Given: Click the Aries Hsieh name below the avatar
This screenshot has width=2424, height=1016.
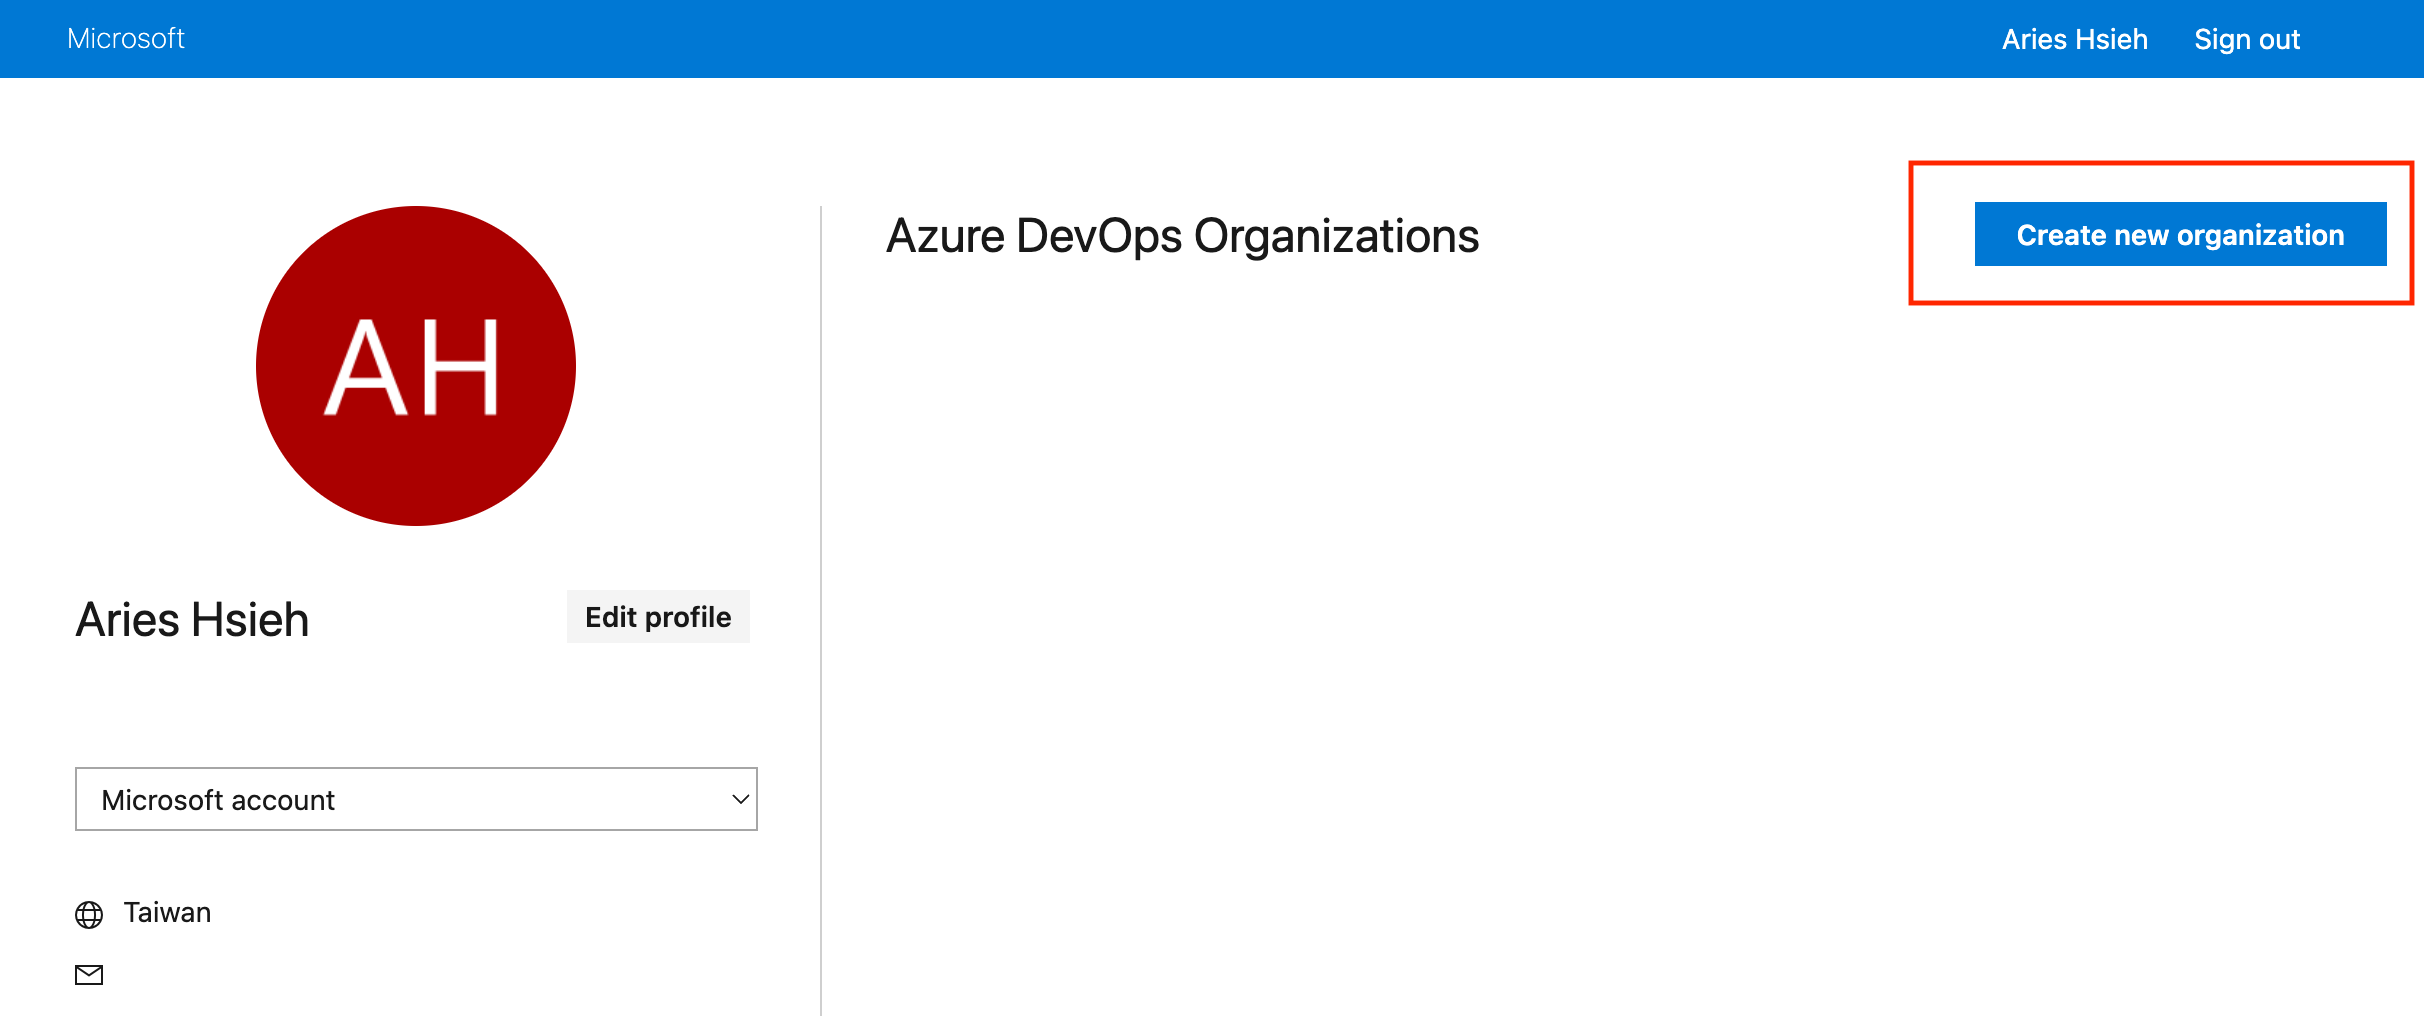Looking at the screenshot, I should [193, 620].
